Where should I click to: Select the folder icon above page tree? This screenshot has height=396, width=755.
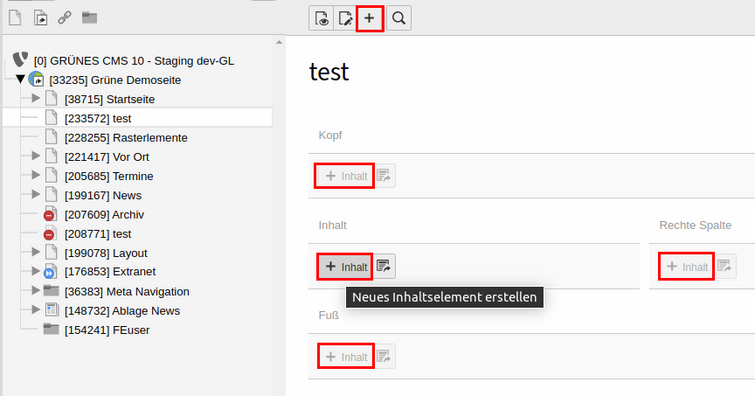coord(89,18)
